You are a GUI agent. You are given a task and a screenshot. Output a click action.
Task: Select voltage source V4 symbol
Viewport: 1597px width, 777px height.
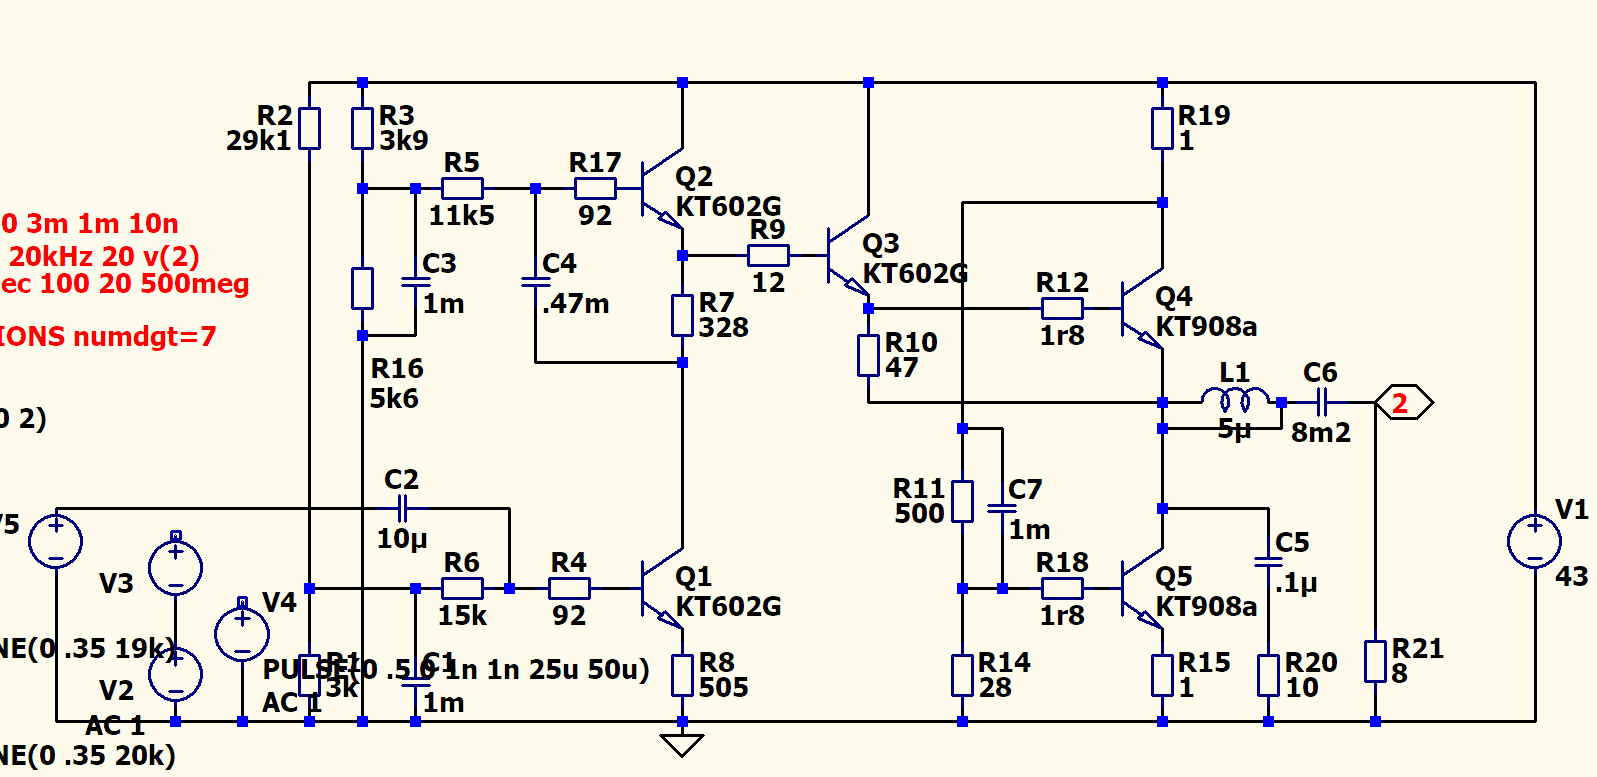coord(242,633)
